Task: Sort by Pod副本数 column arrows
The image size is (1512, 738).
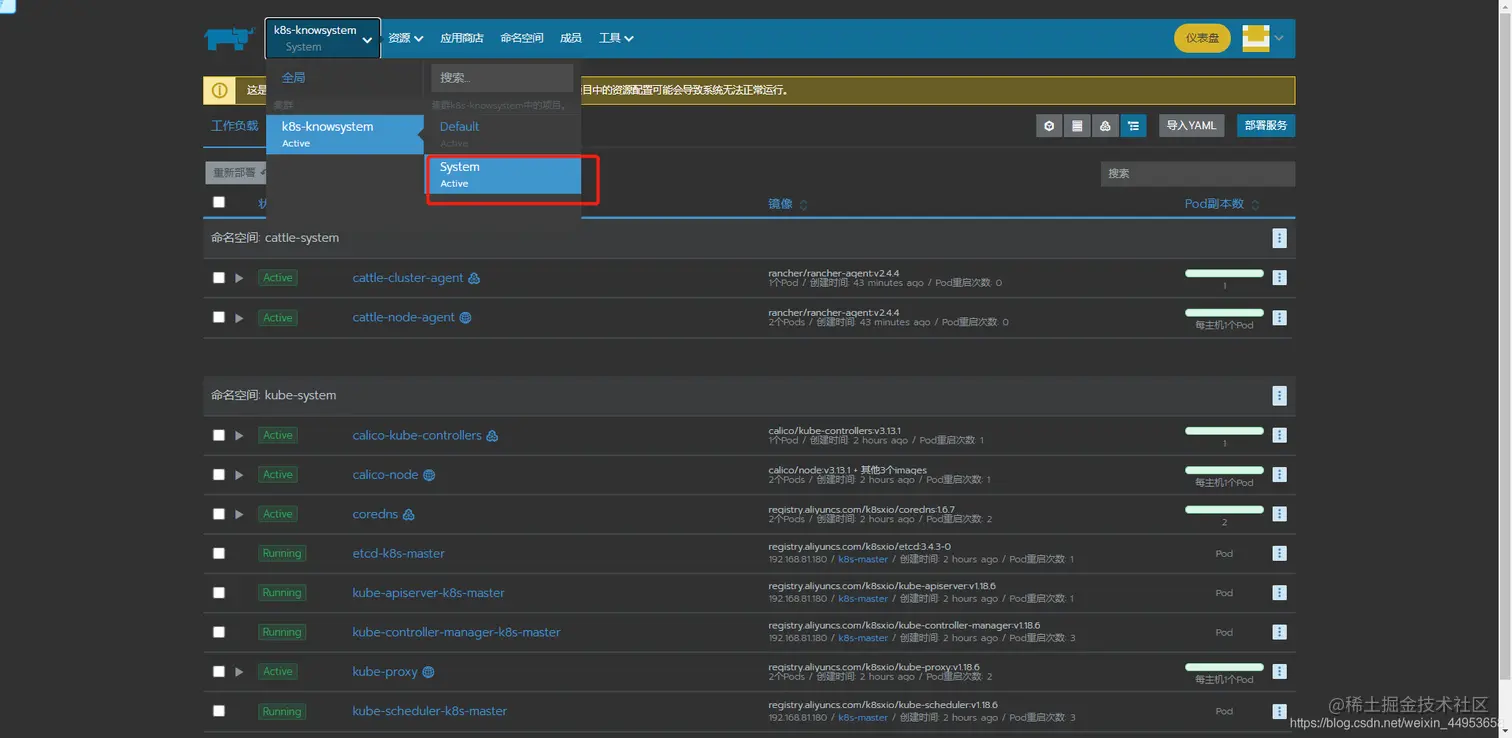Action: (1255, 204)
